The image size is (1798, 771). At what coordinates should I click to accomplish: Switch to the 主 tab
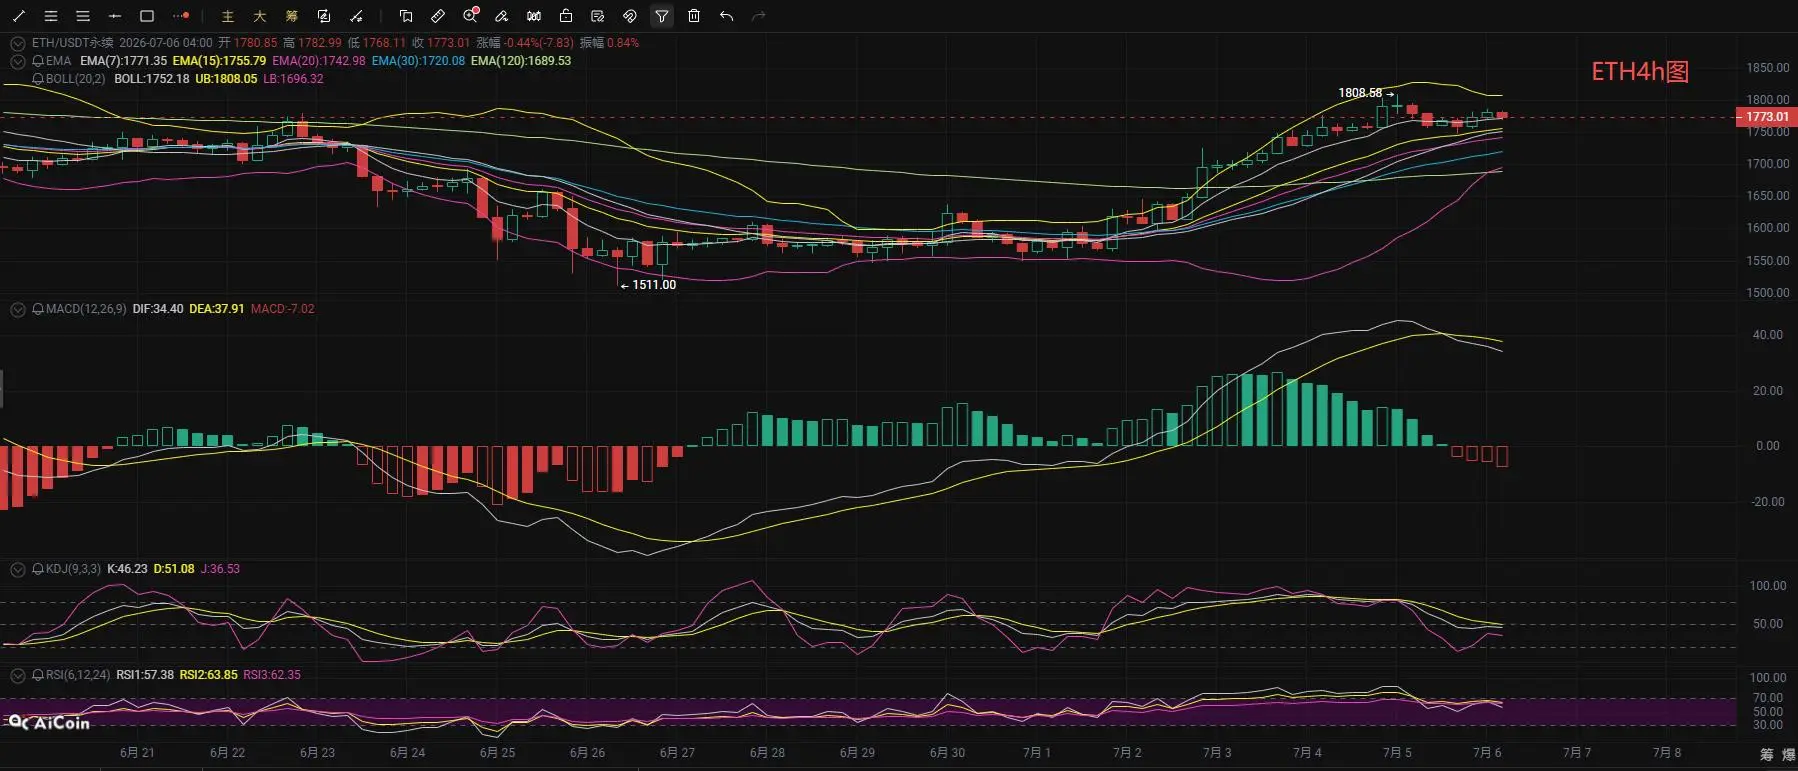(228, 16)
